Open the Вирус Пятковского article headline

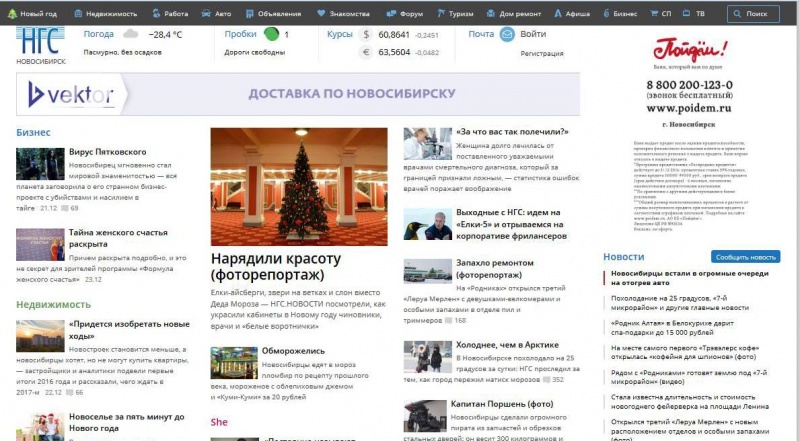coord(108,152)
